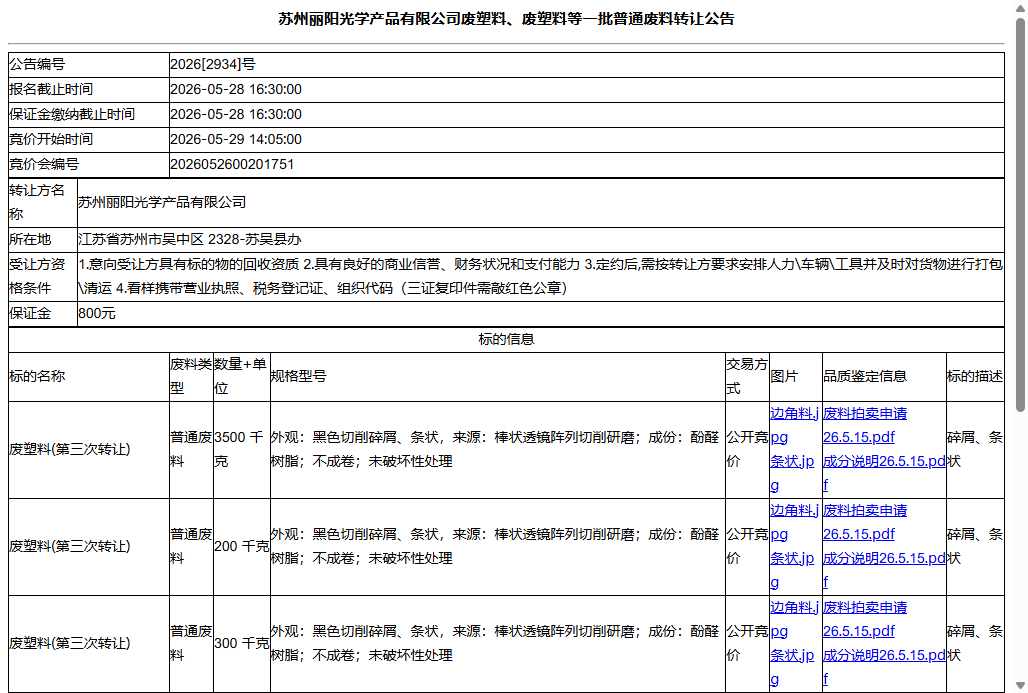Click the 报名截止时间 value 2026-05-28 16:30:00
Viewport: 1028px width, 693px height.
pos(236,89)
